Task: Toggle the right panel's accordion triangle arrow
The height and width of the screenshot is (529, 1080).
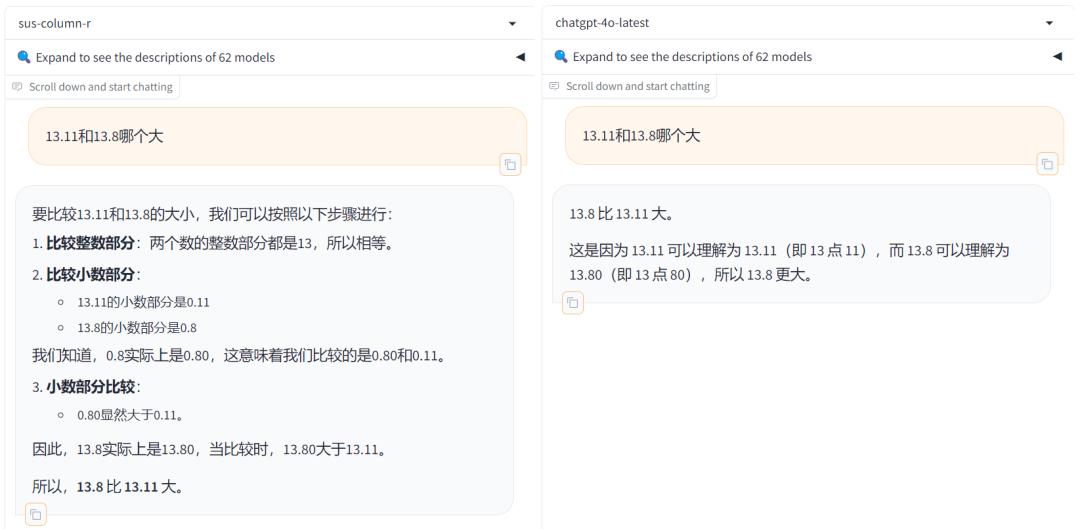Action: click(1057, 57)
